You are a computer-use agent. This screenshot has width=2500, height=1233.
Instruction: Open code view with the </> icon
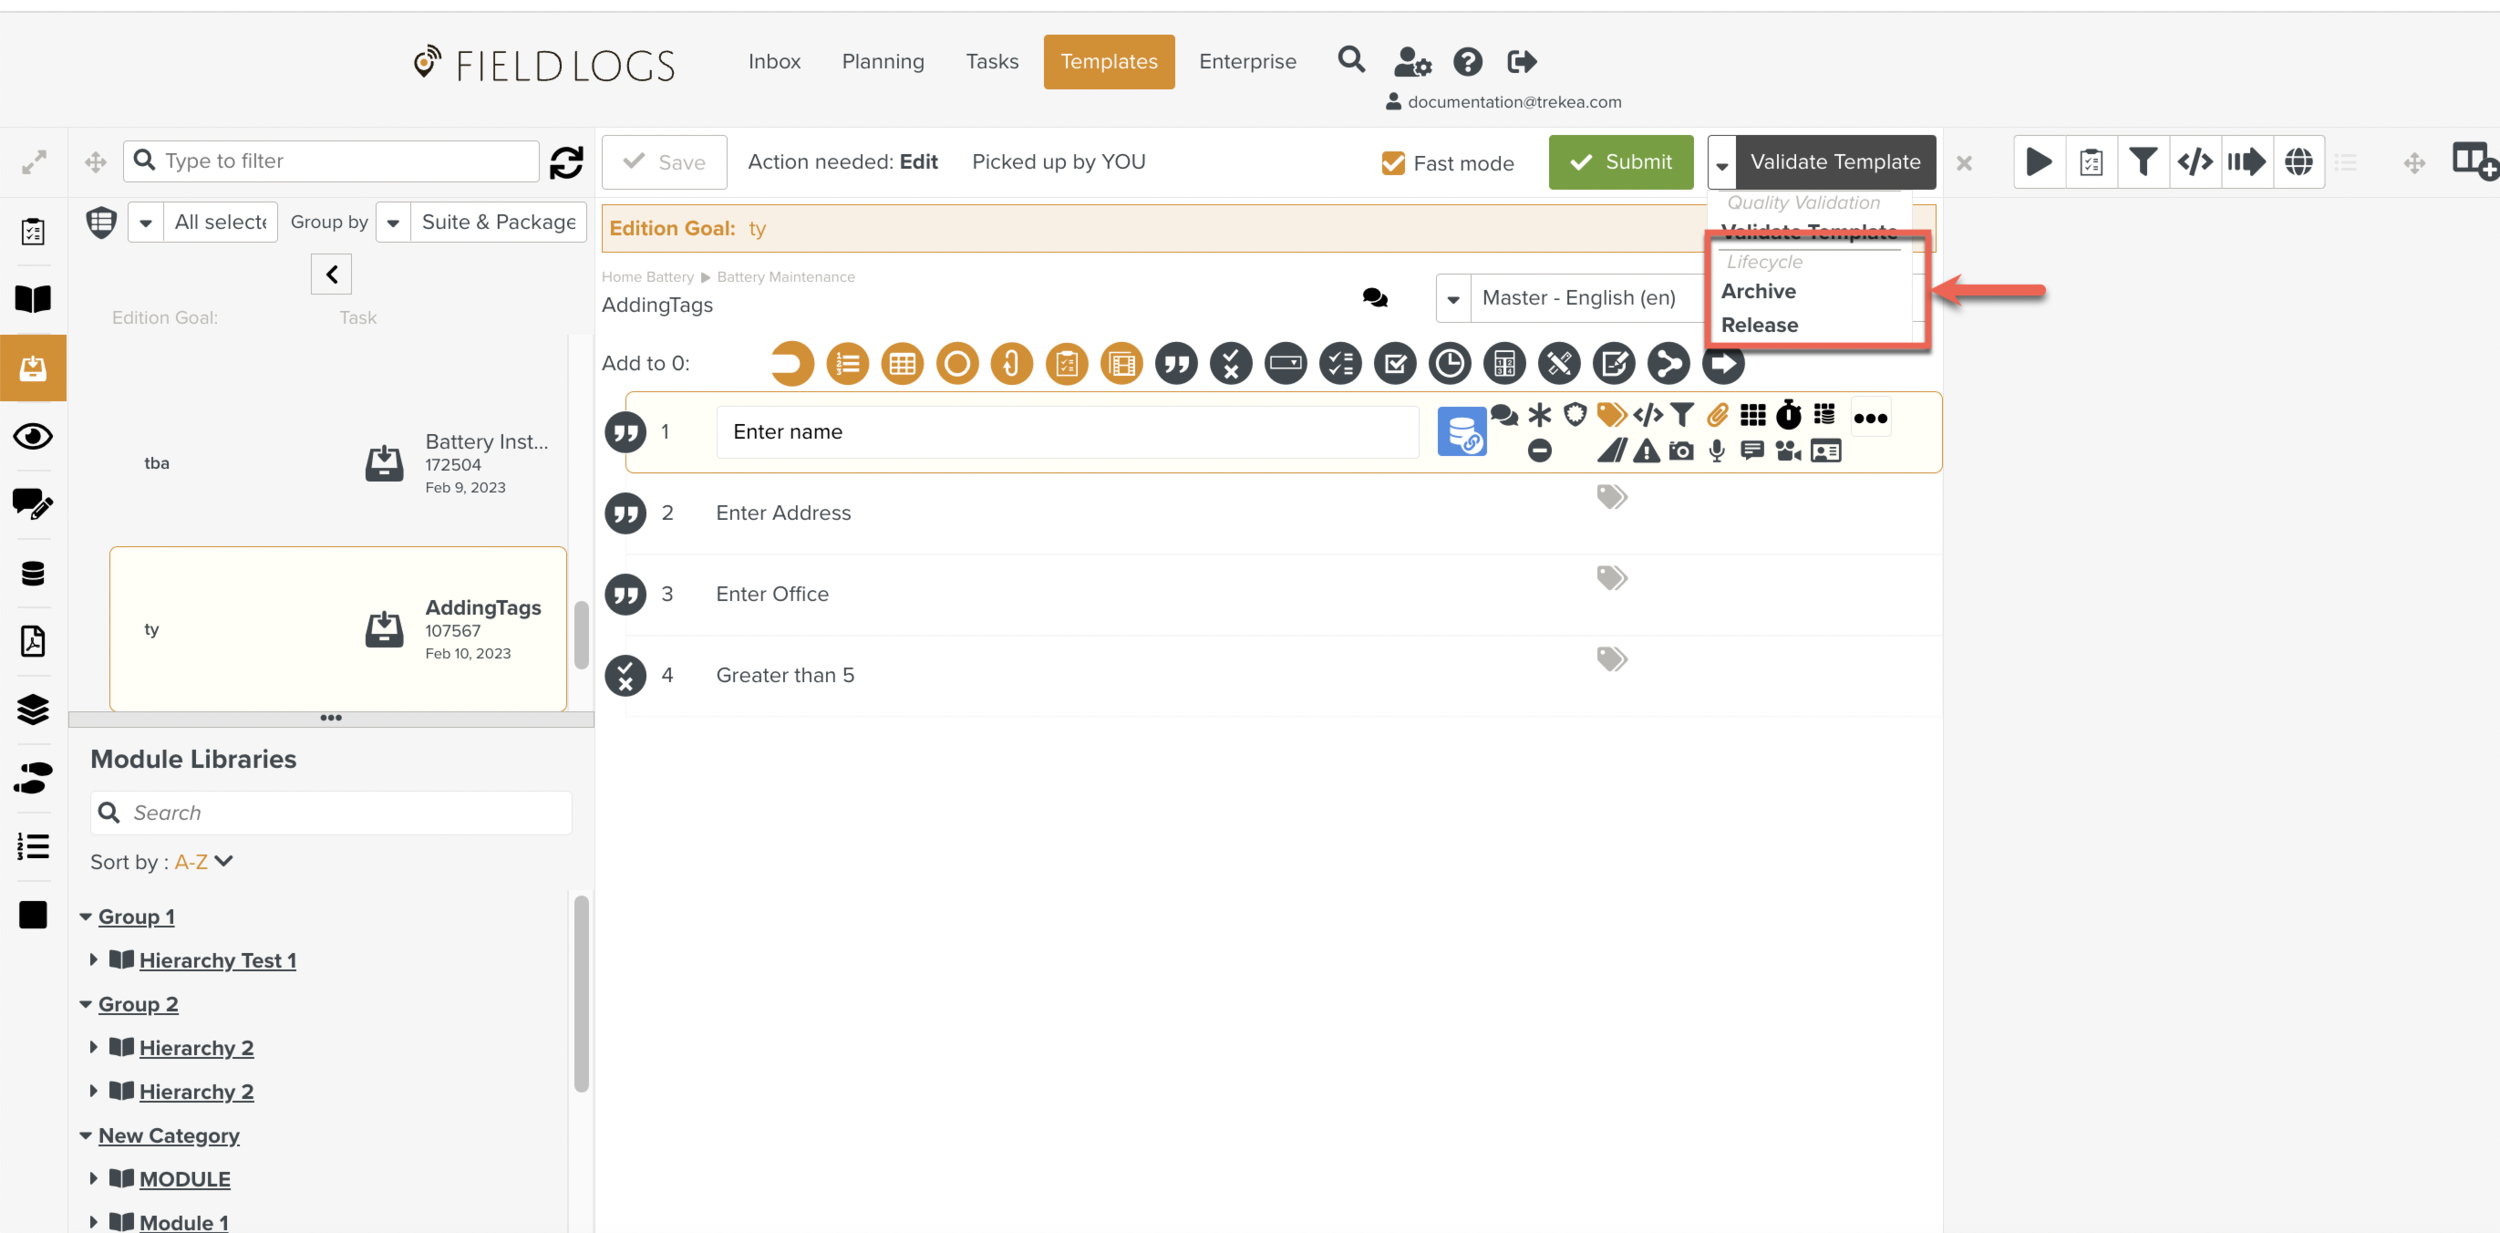click(x=2194, y=161)
